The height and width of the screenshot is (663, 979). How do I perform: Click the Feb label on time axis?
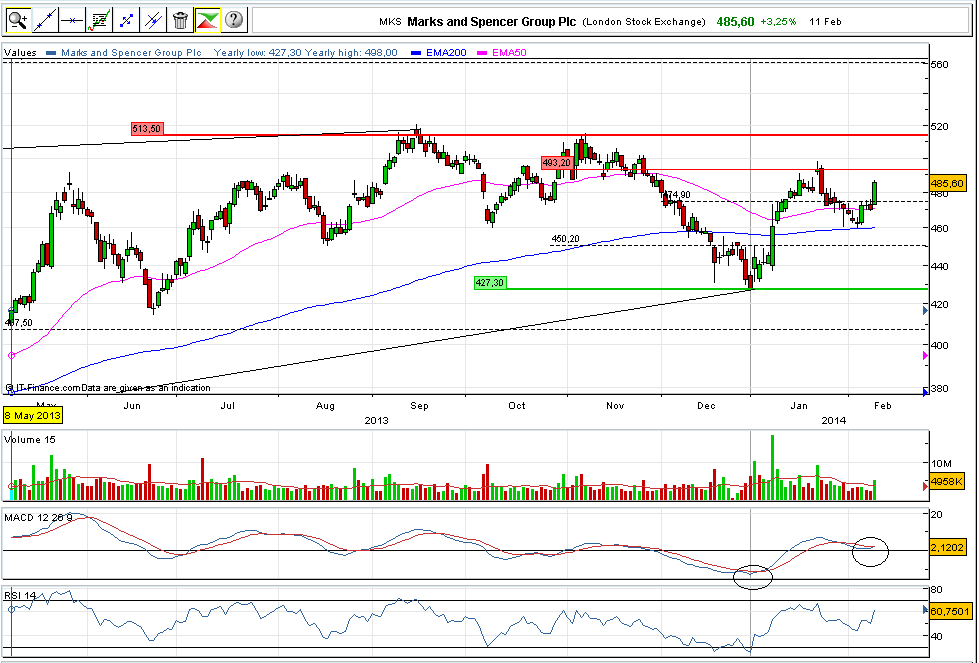[882, 406]
